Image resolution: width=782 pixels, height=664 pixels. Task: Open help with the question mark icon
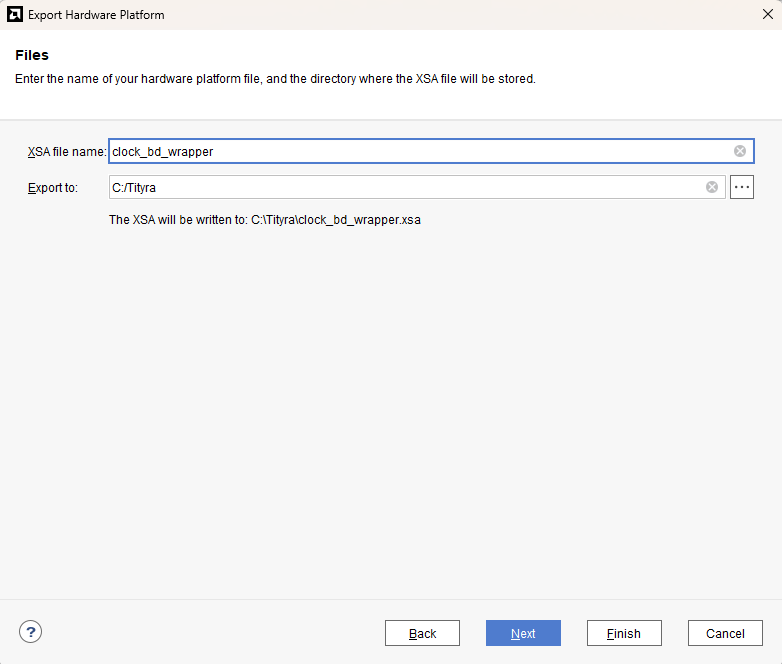point(31,631)
